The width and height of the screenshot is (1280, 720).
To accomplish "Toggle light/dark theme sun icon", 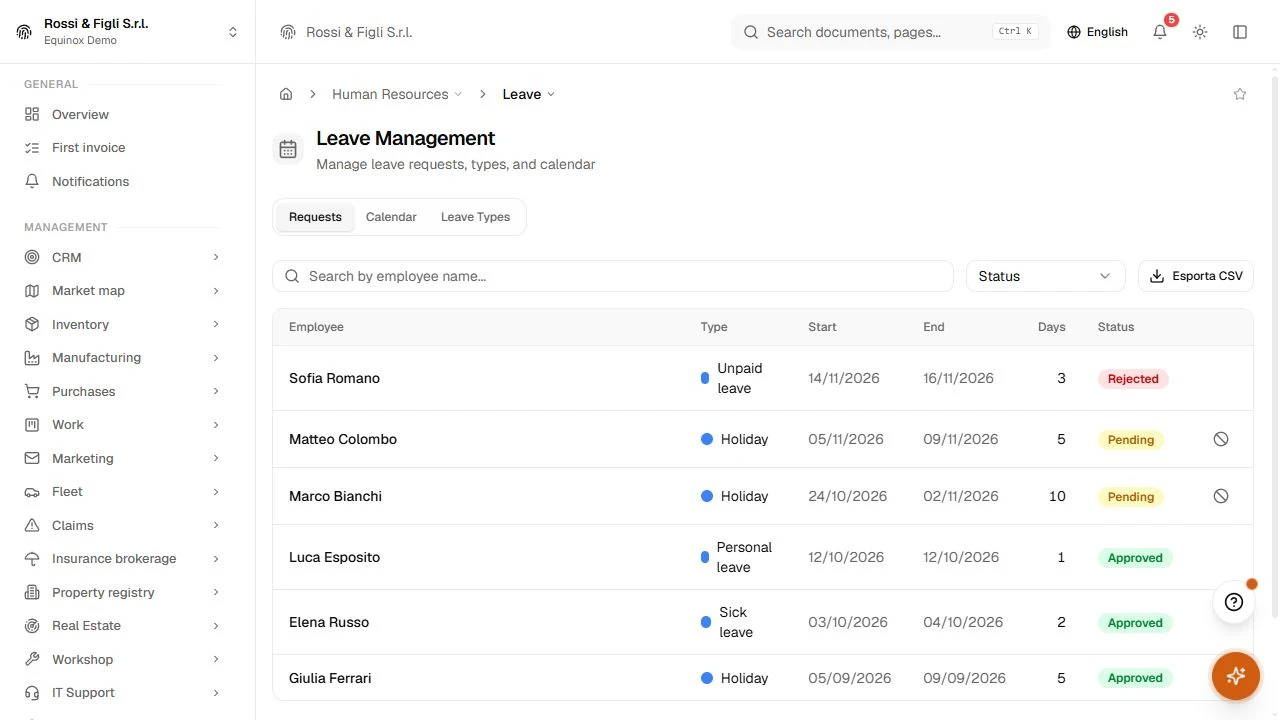I will (1200, 32).
